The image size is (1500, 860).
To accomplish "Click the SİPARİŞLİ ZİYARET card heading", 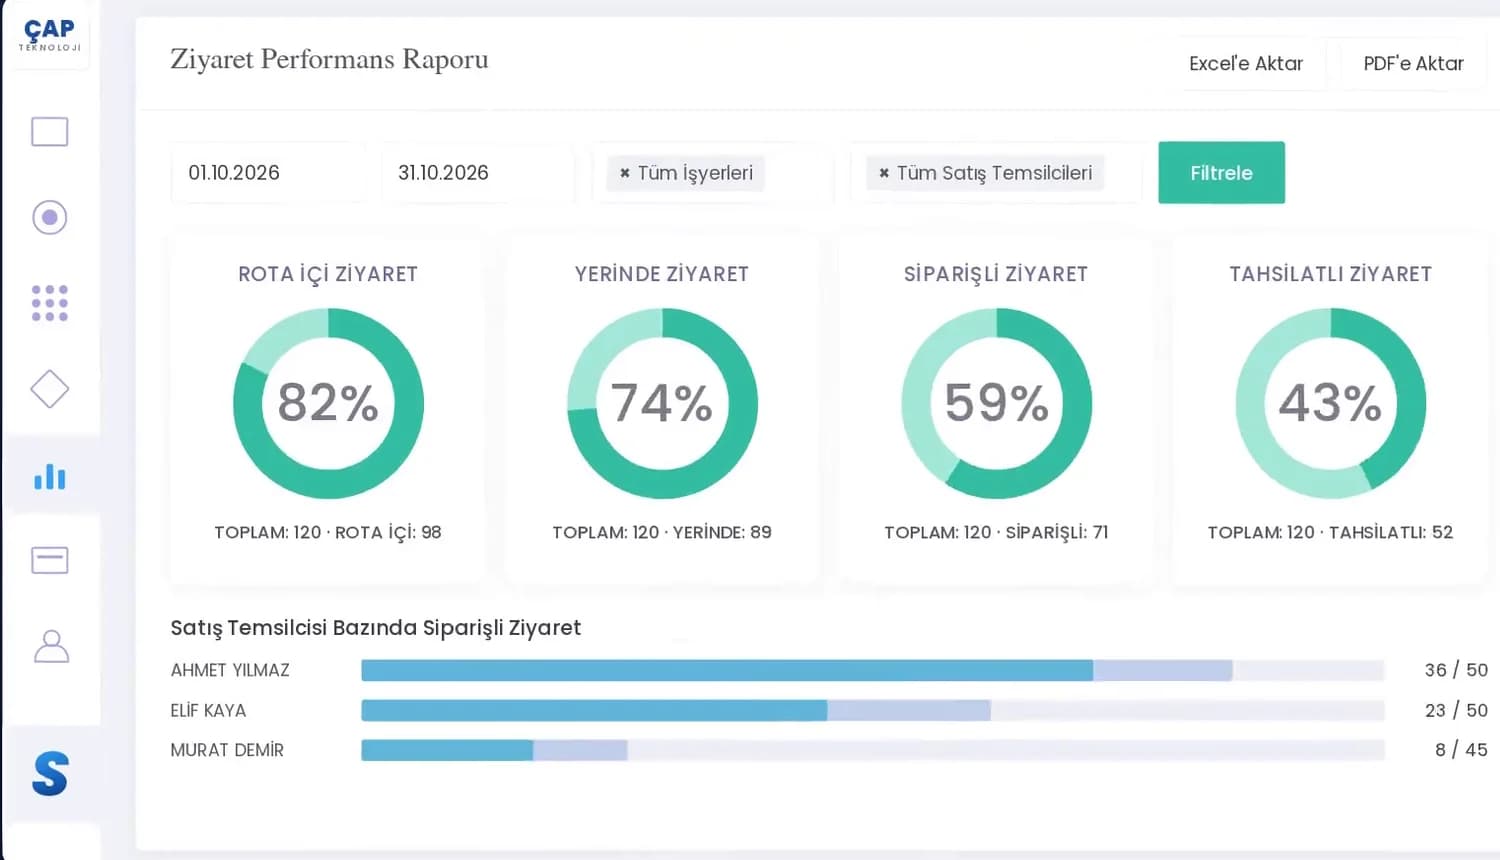I will [x=996, y=274].
